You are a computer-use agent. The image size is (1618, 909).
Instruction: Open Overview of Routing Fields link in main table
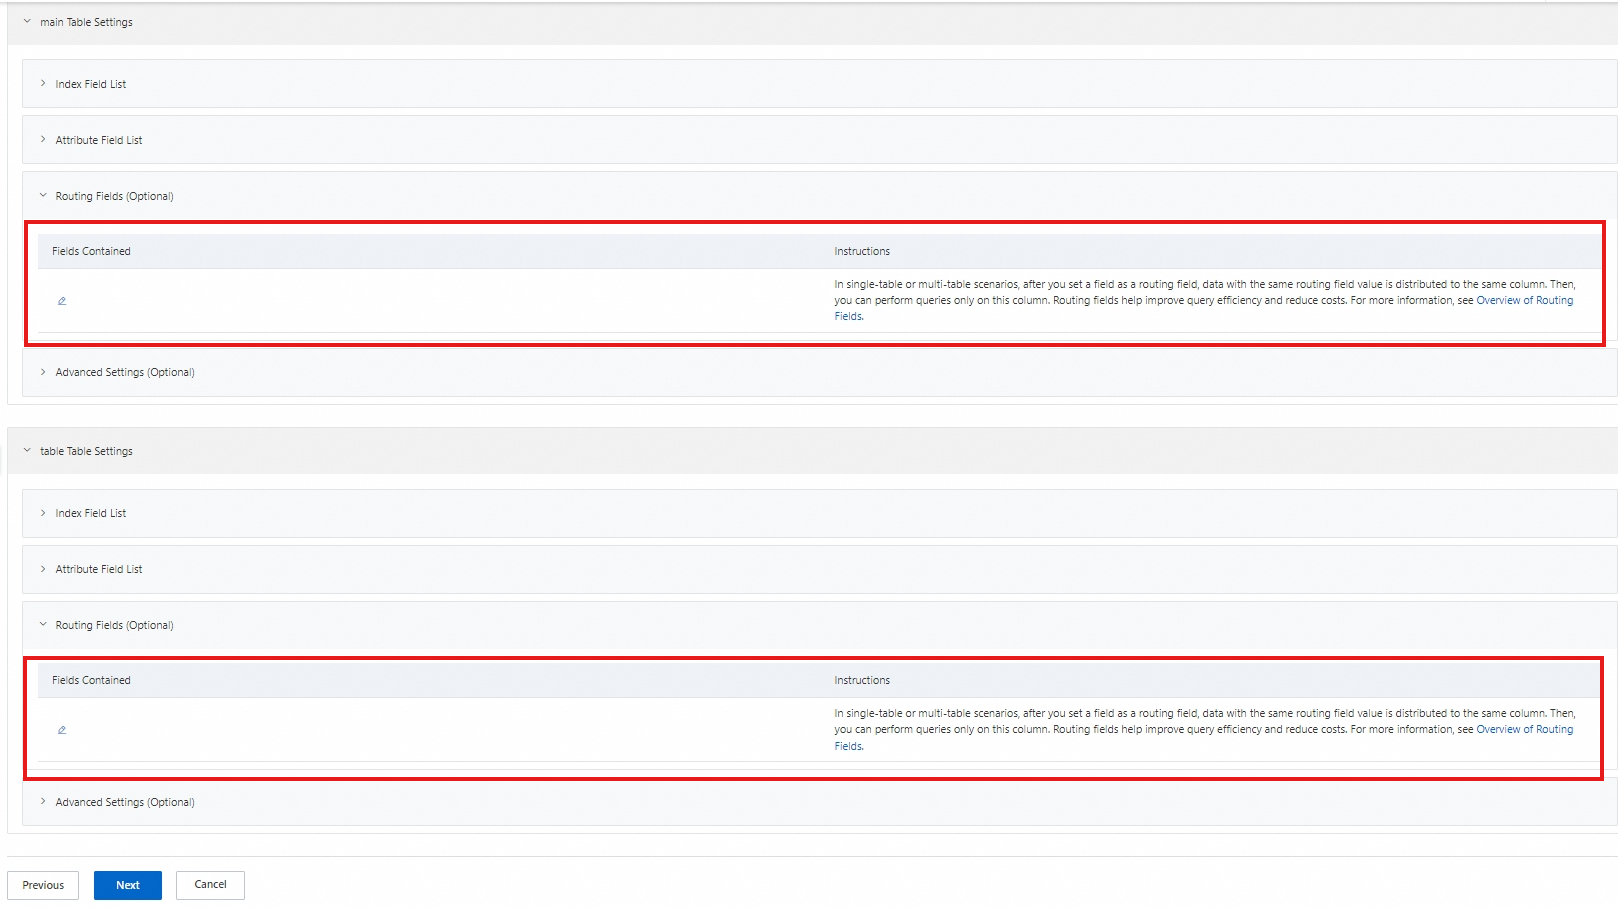[x=1524, y=300]
